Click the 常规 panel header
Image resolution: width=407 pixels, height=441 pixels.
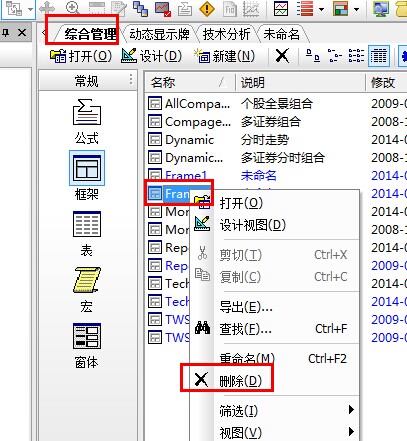pos(87,81)
